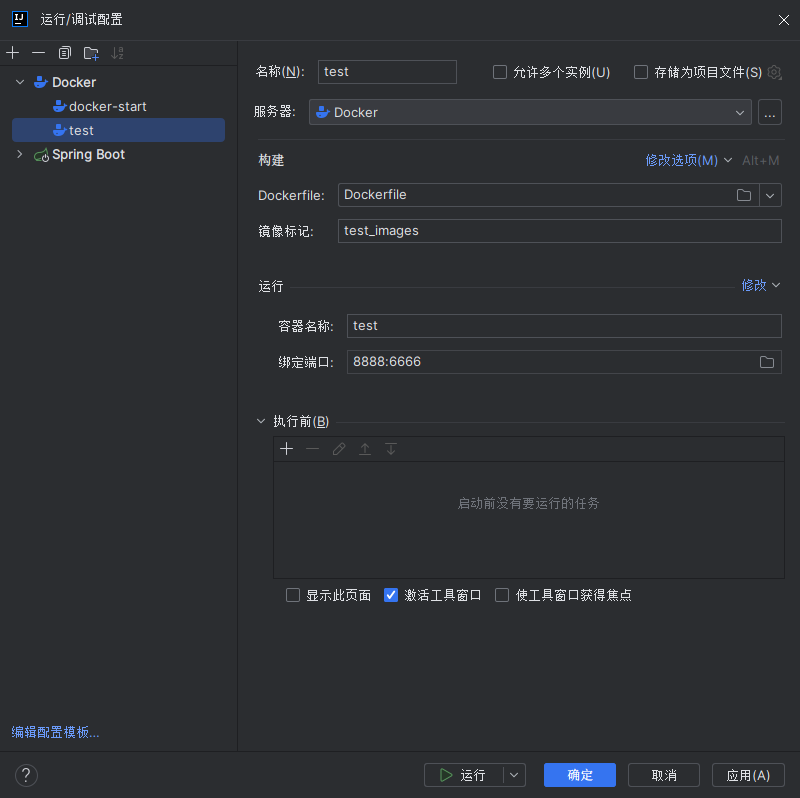Click the image tag input field
Screen dimensions: 800x798
tap(559, 231)
